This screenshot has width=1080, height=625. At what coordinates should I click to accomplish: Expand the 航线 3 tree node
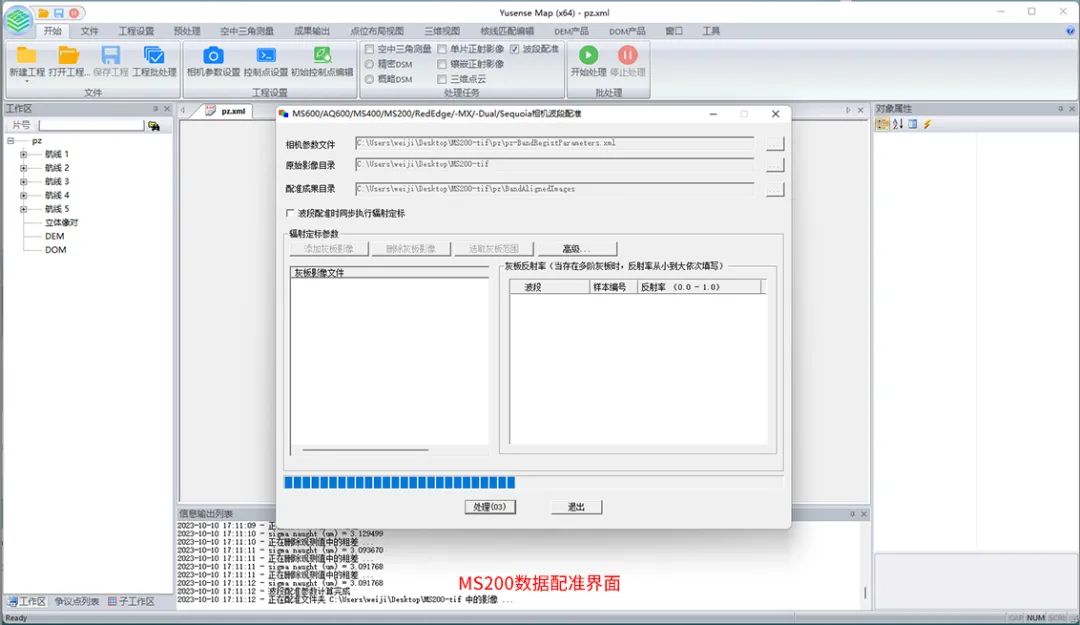click(23, 182)
